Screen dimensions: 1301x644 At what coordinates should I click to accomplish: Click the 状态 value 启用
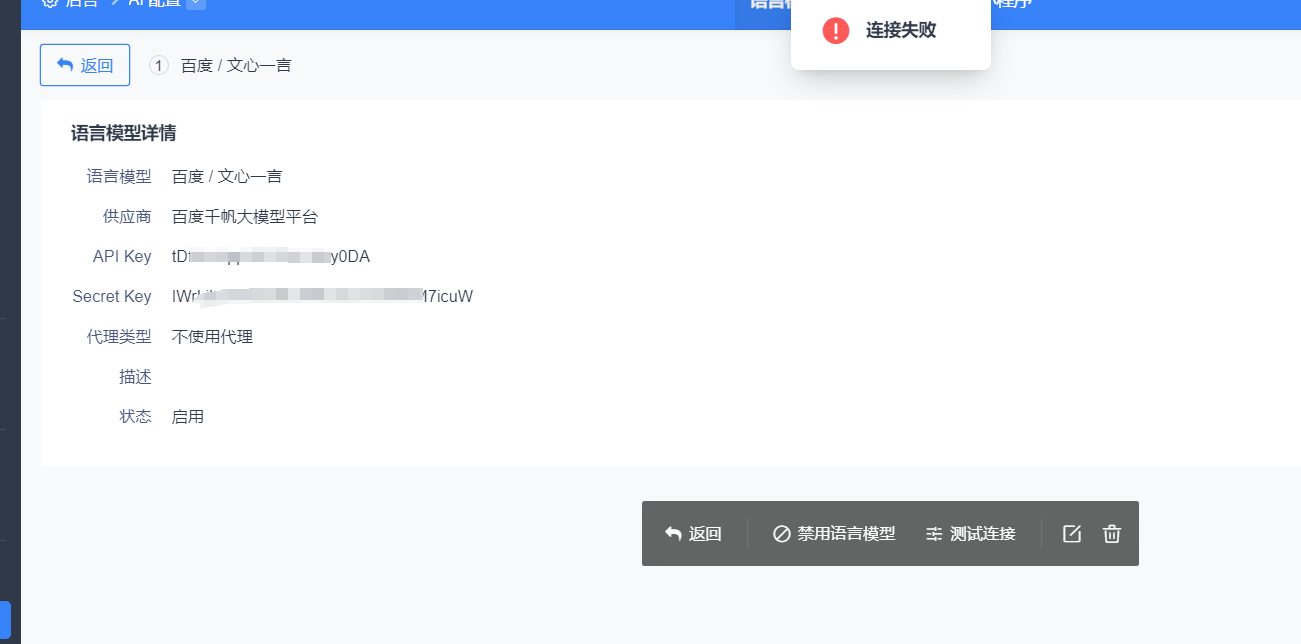[x=188, y=416]
